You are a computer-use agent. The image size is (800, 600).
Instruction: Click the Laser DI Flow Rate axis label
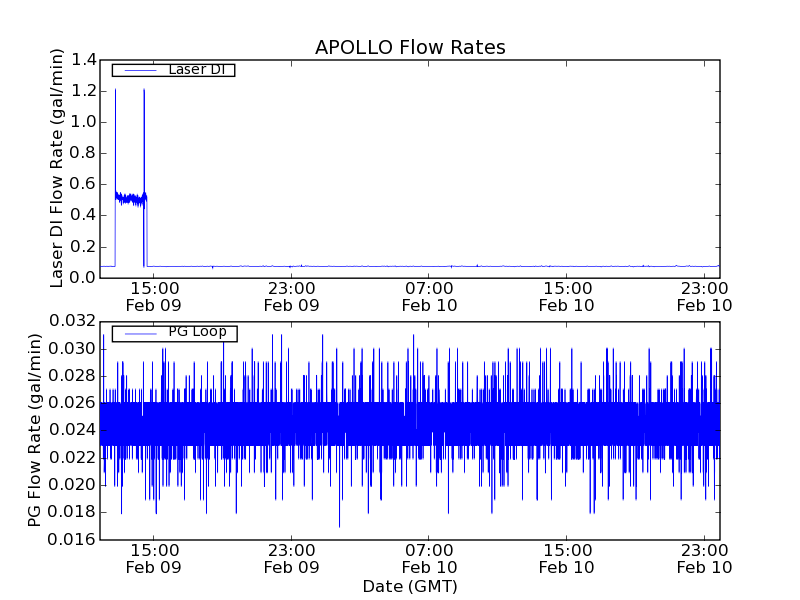click(57, 168)
